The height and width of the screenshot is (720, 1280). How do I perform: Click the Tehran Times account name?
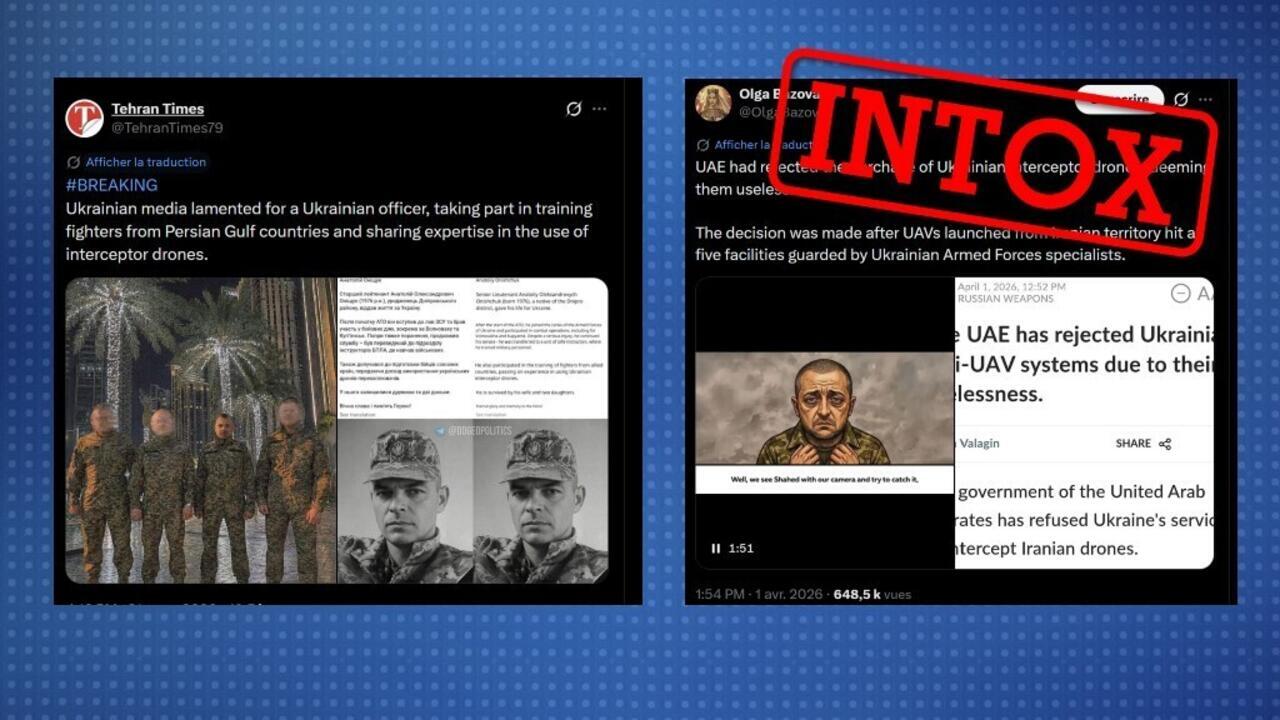[157, 109]
